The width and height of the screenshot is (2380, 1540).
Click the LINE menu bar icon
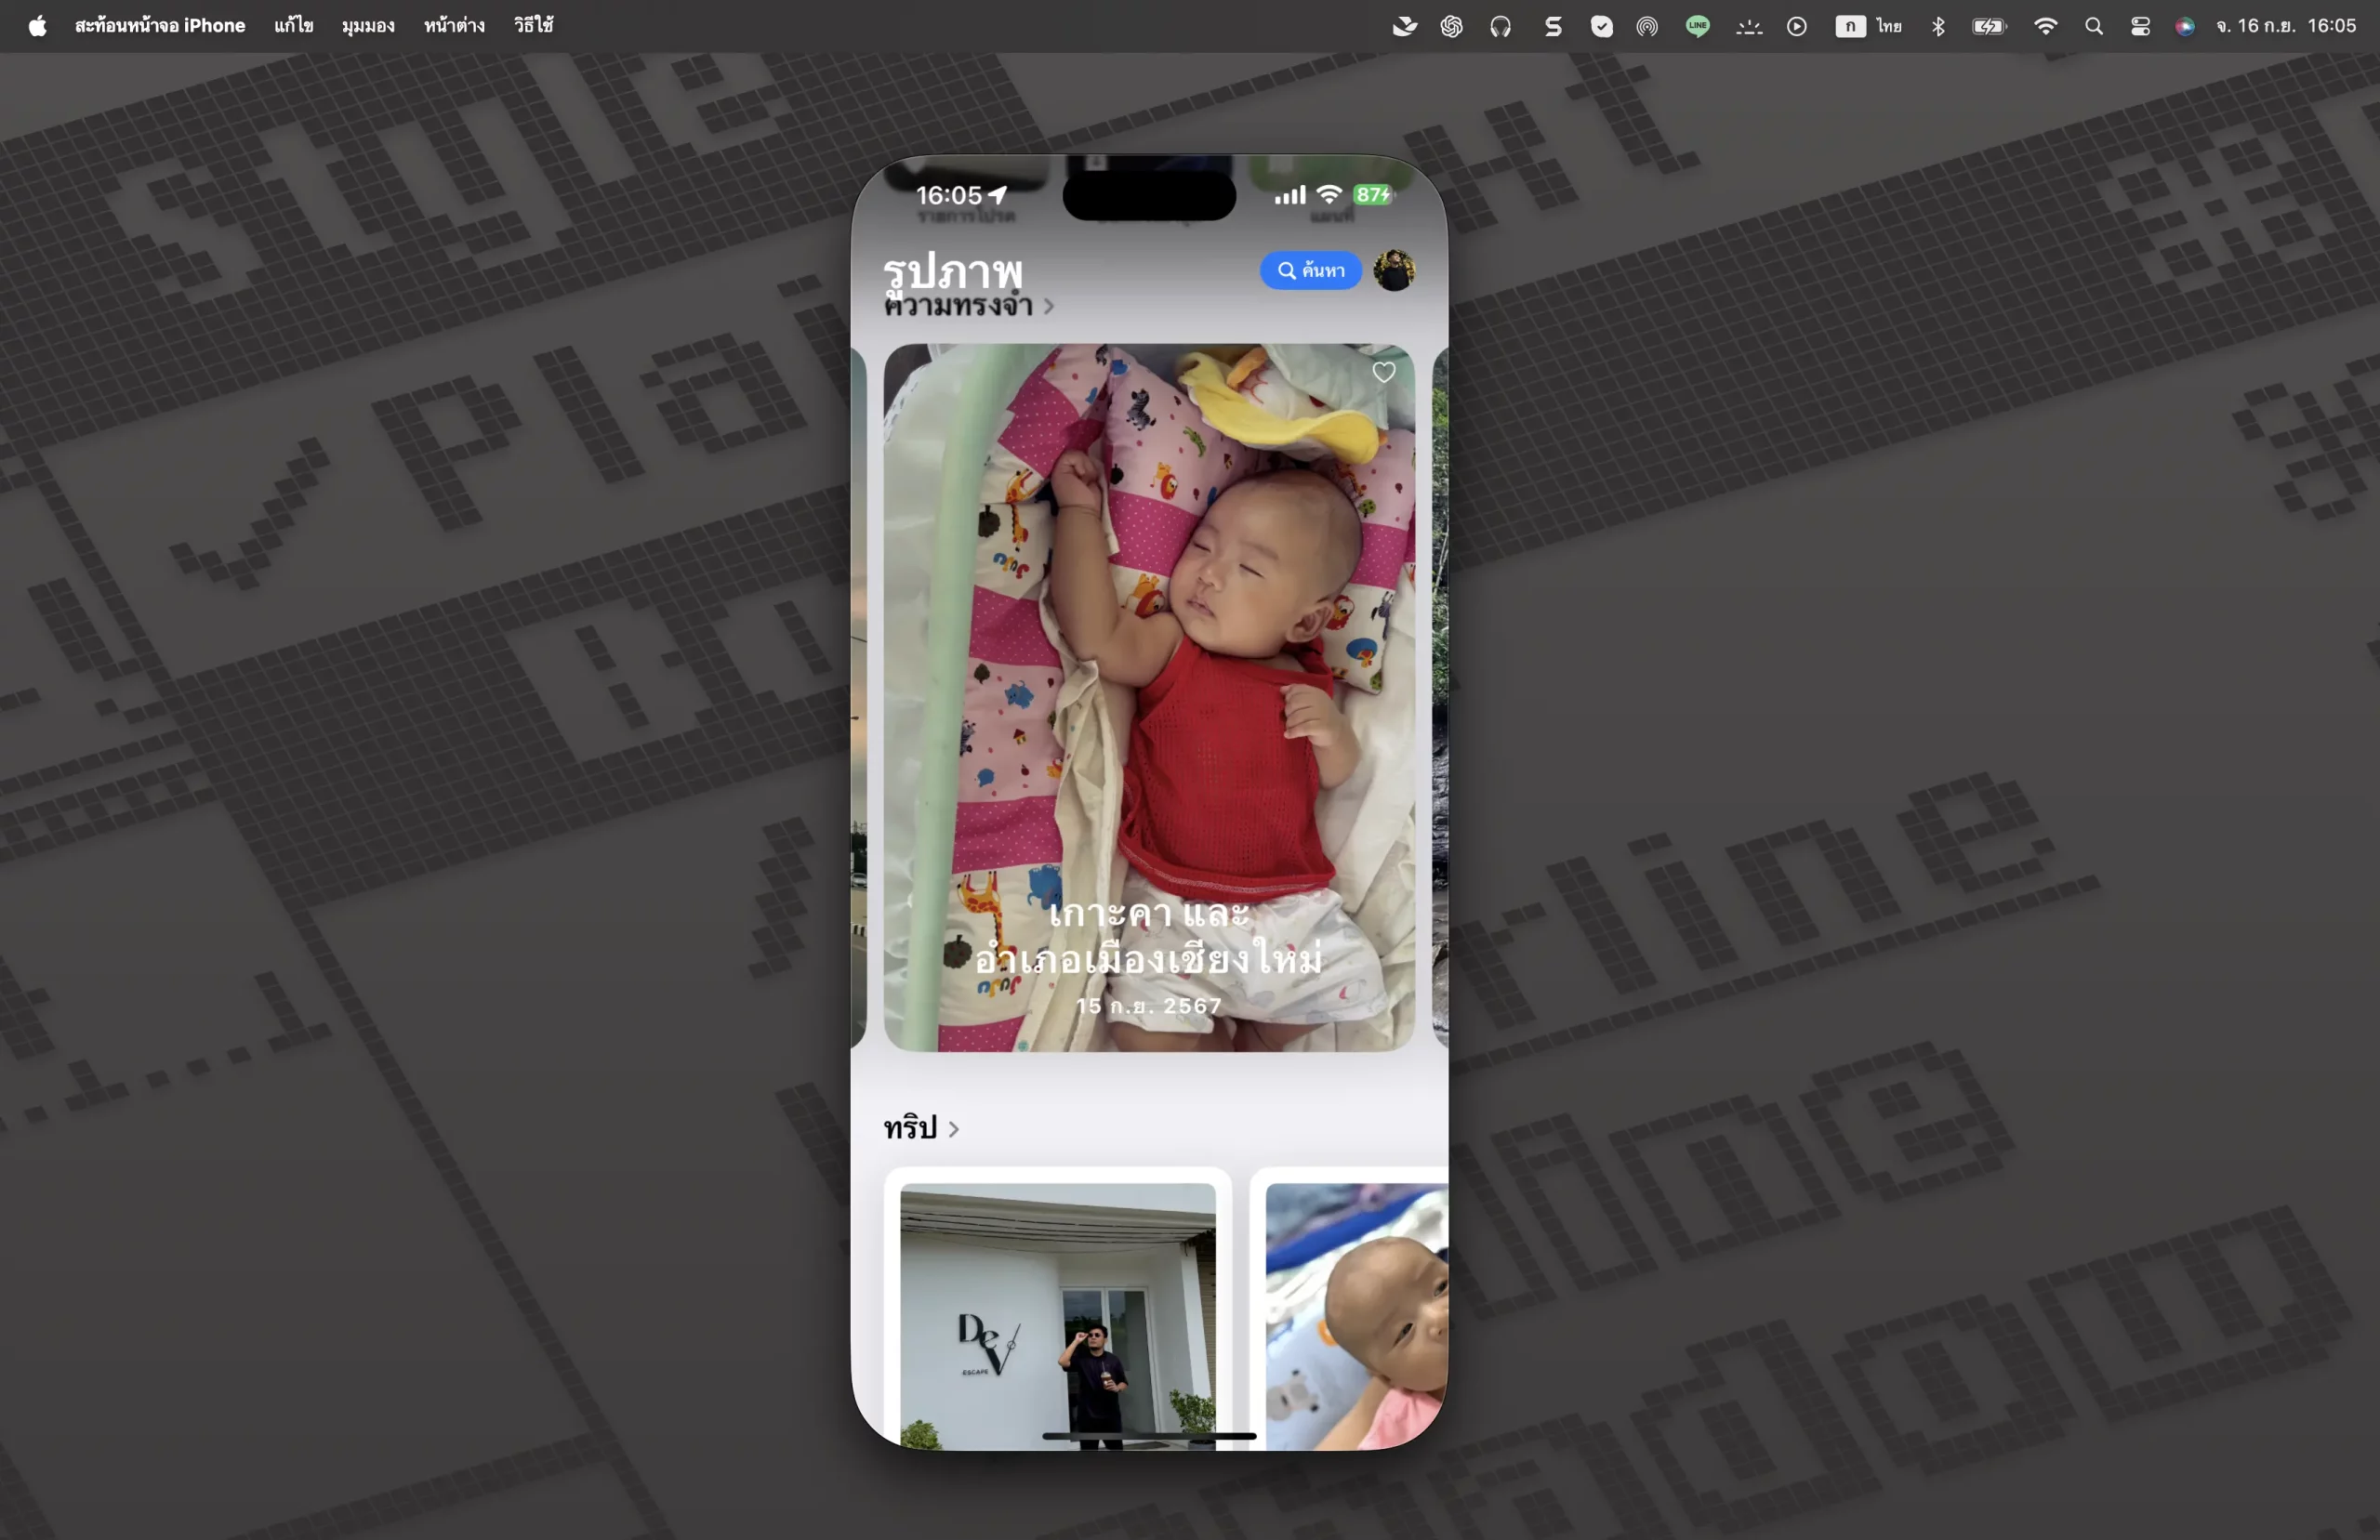pos(1697,27)
